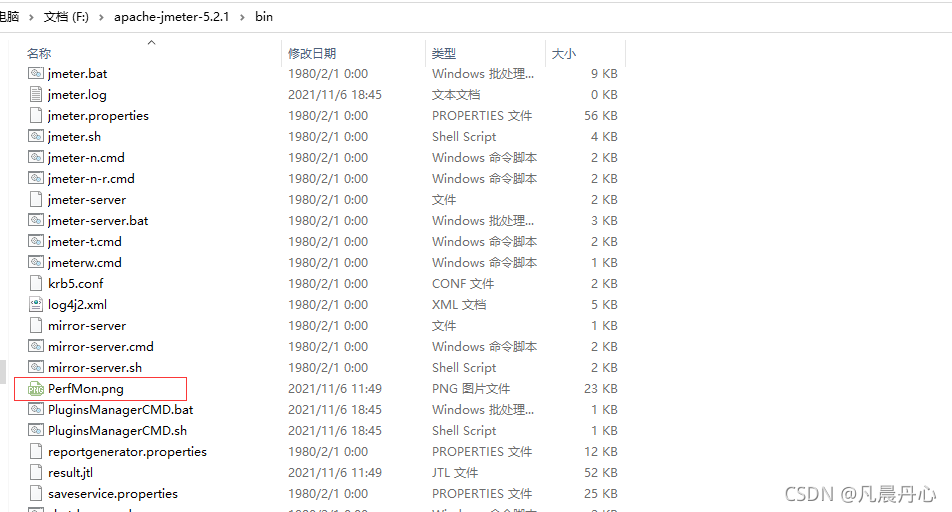
Task: Select the PerfMon.png image icon
Action: click(x=36, y=389)
